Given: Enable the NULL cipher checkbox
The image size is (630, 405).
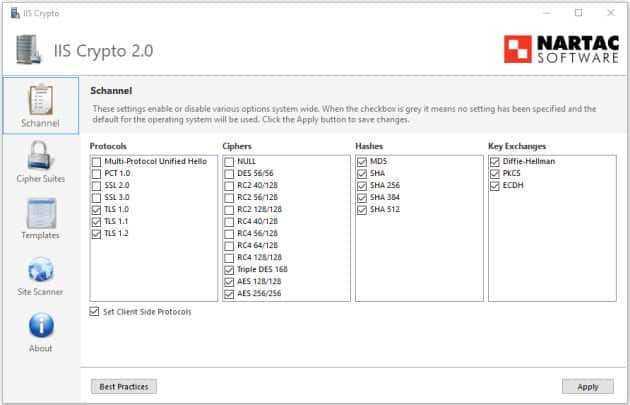Looking at the screenshot, I should click(229, 162).
